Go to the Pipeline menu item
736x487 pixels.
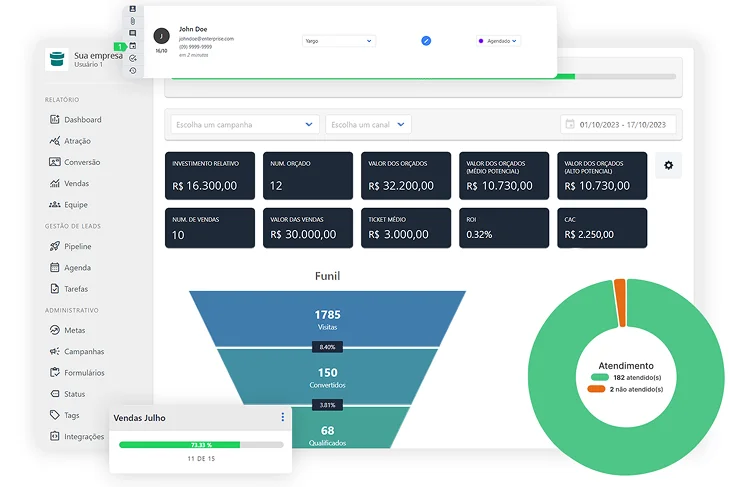[76, 246]
